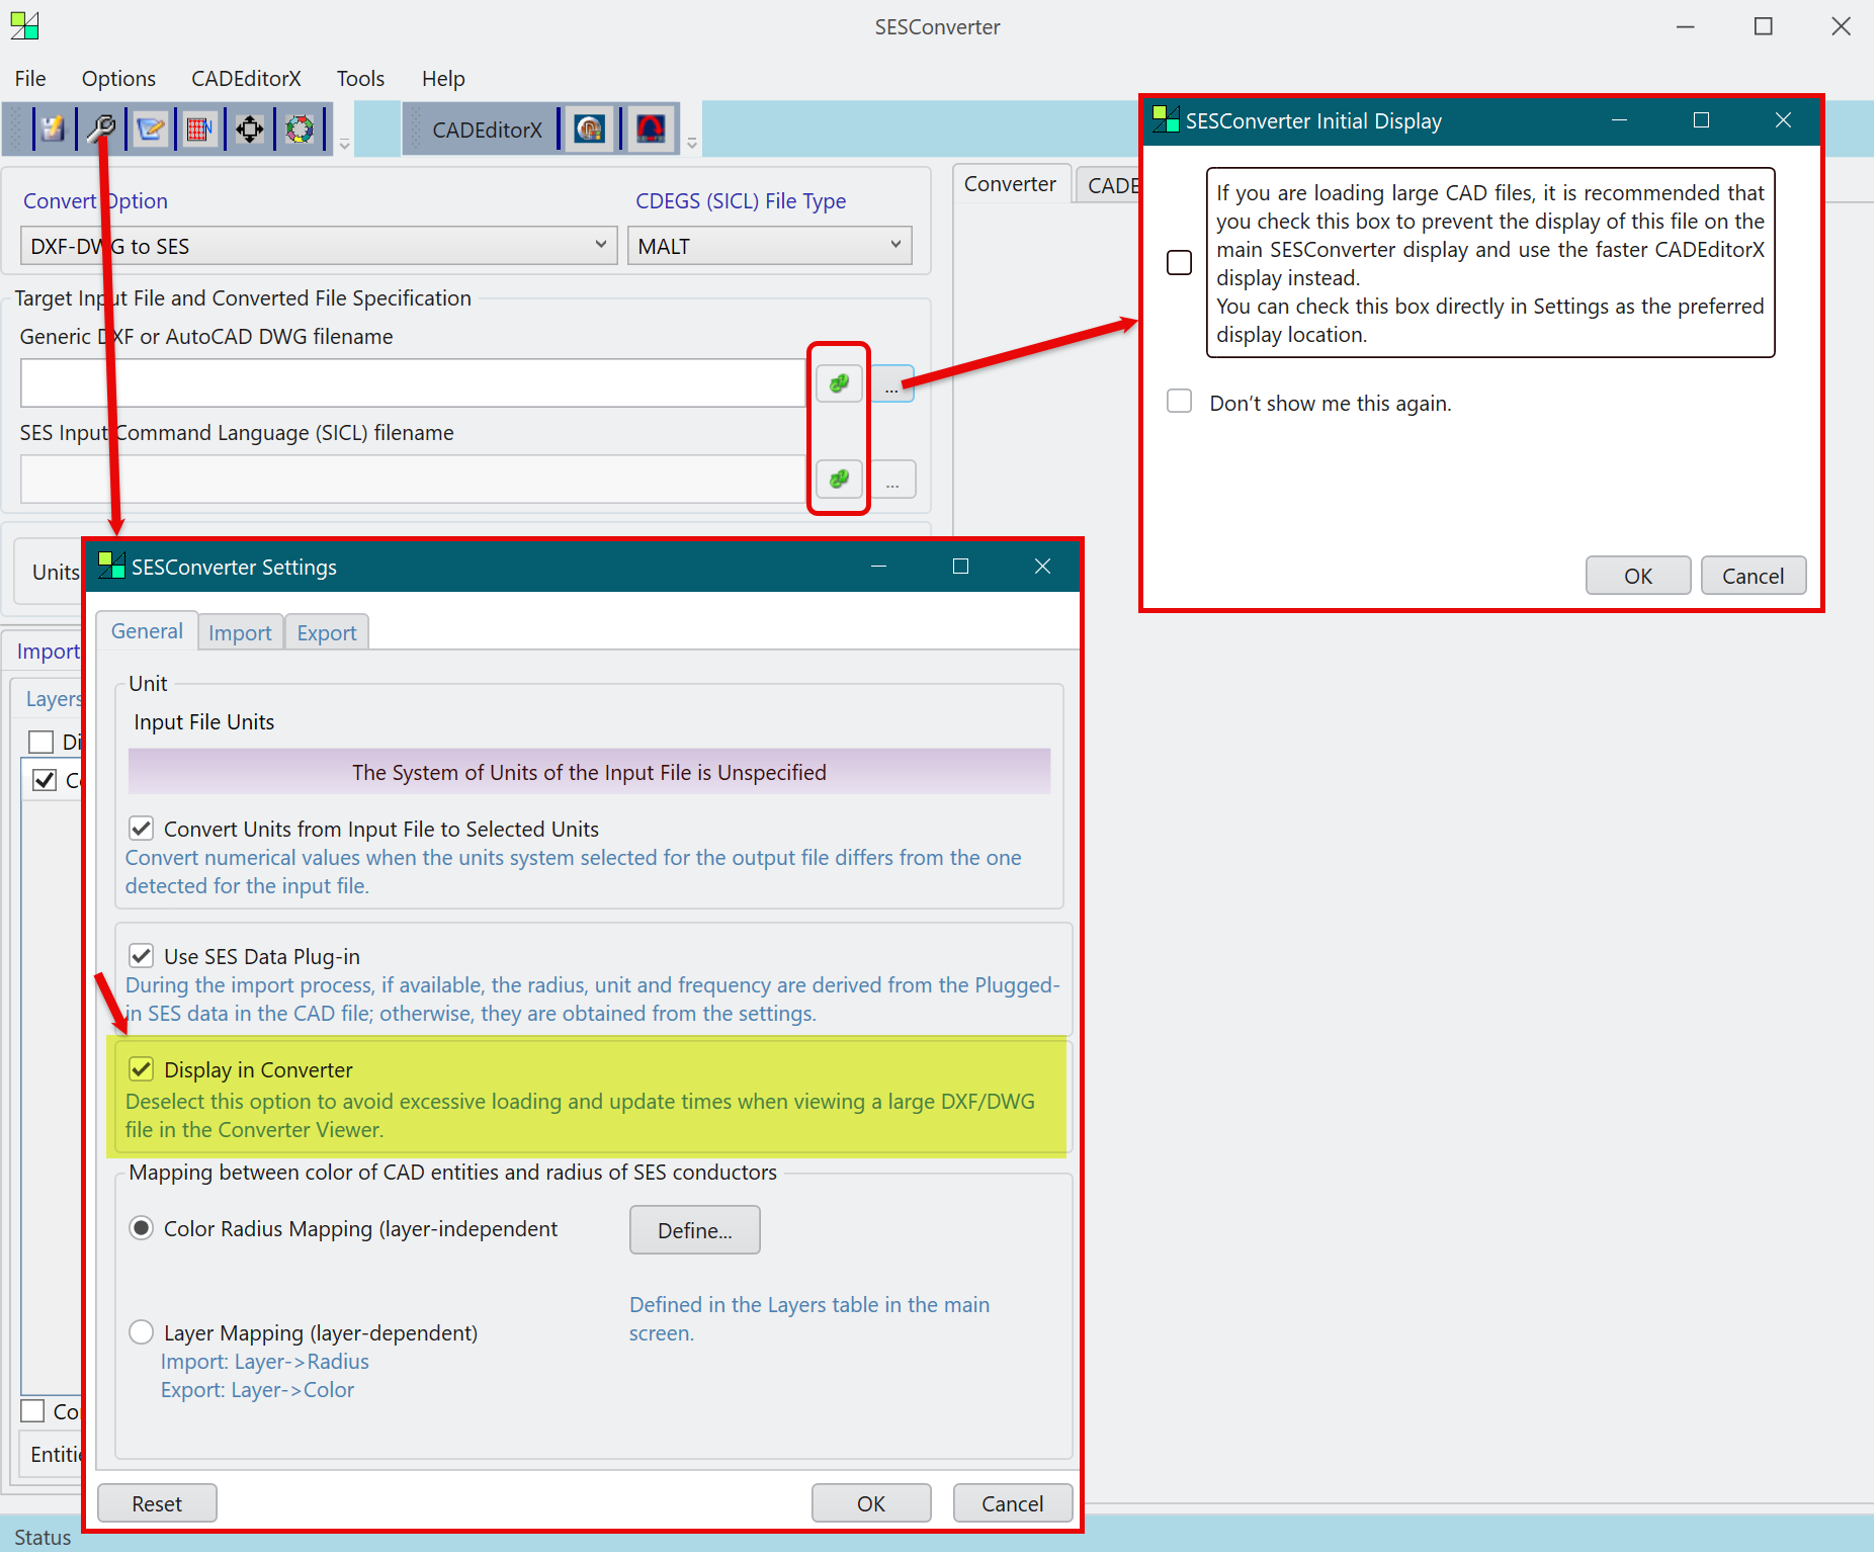Click the Initial Display dialog title bar icon

click(x=1166, y=120)
